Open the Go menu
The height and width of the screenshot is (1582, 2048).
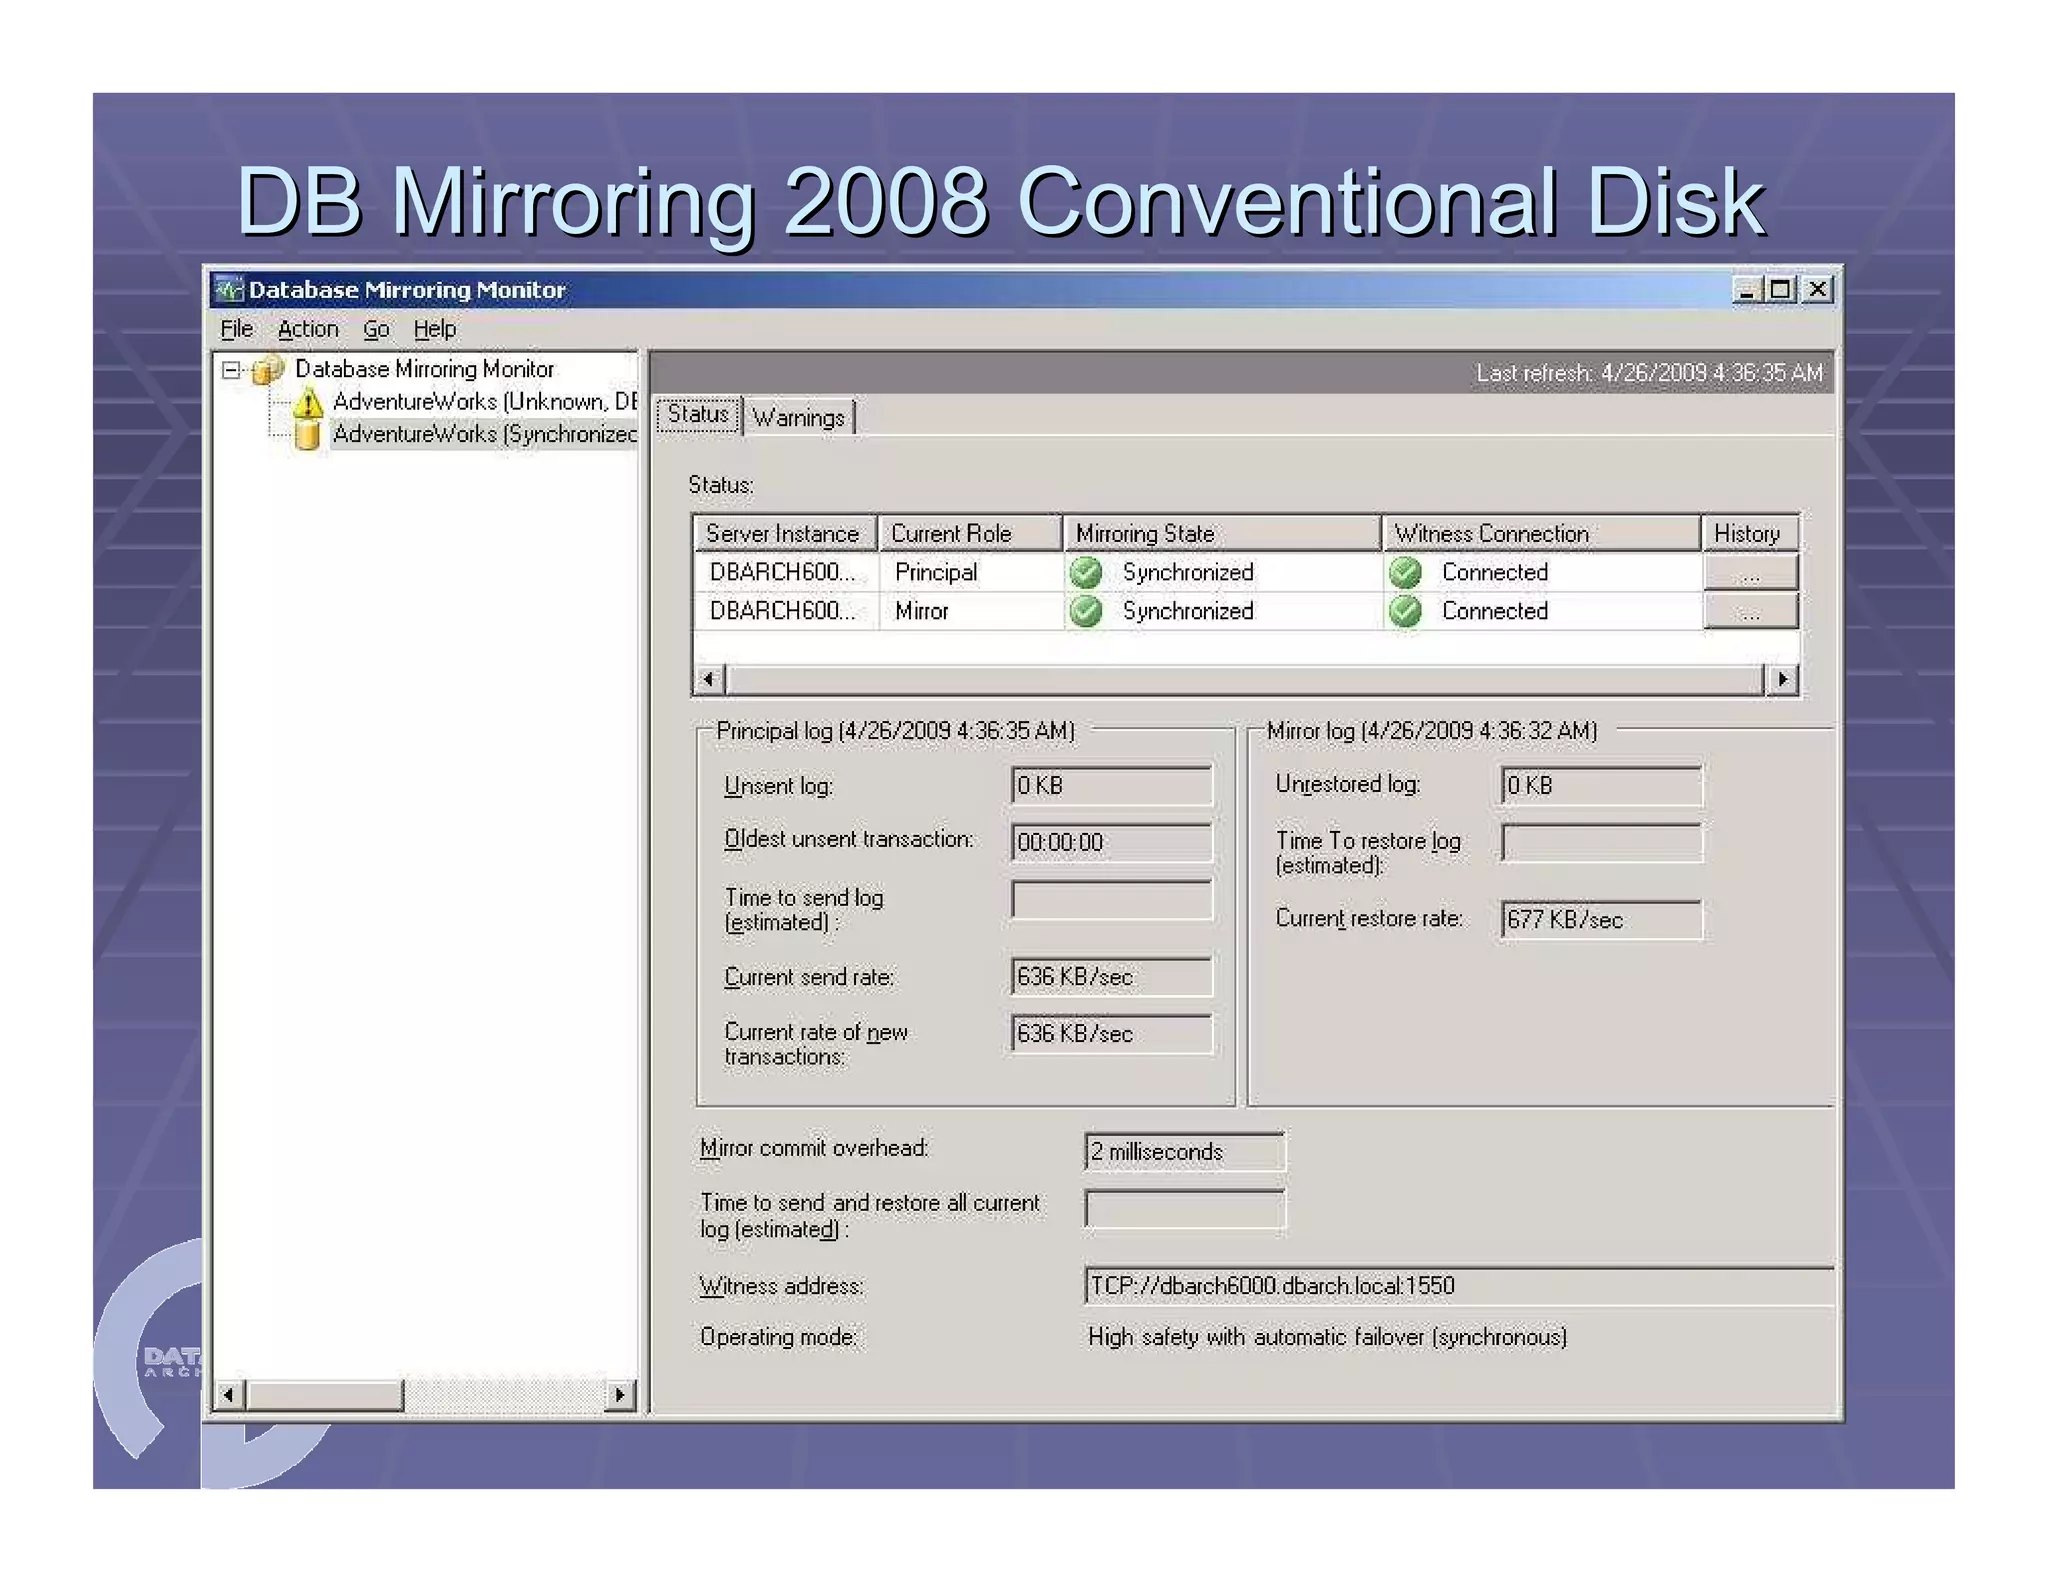click(376, 329)
